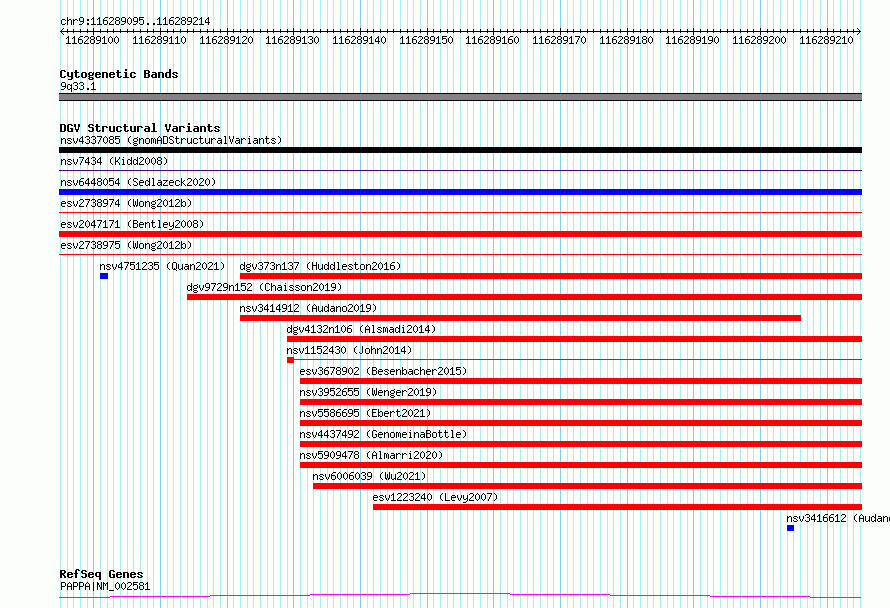Select the red bar under dgv4132n106 (Alsmadi2014)
The height and width of the screenshot is (608, 890).
[x=574, y=339]
